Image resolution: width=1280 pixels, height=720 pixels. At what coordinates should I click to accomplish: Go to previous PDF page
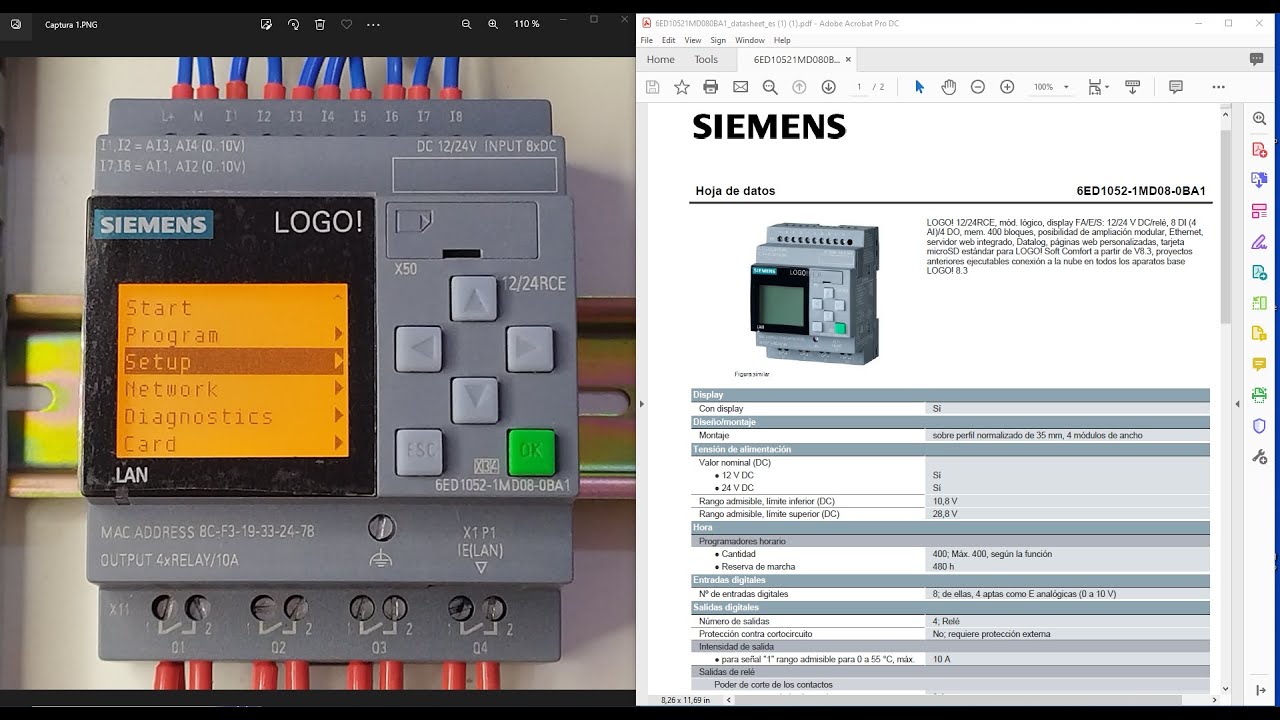click(799, 87)
